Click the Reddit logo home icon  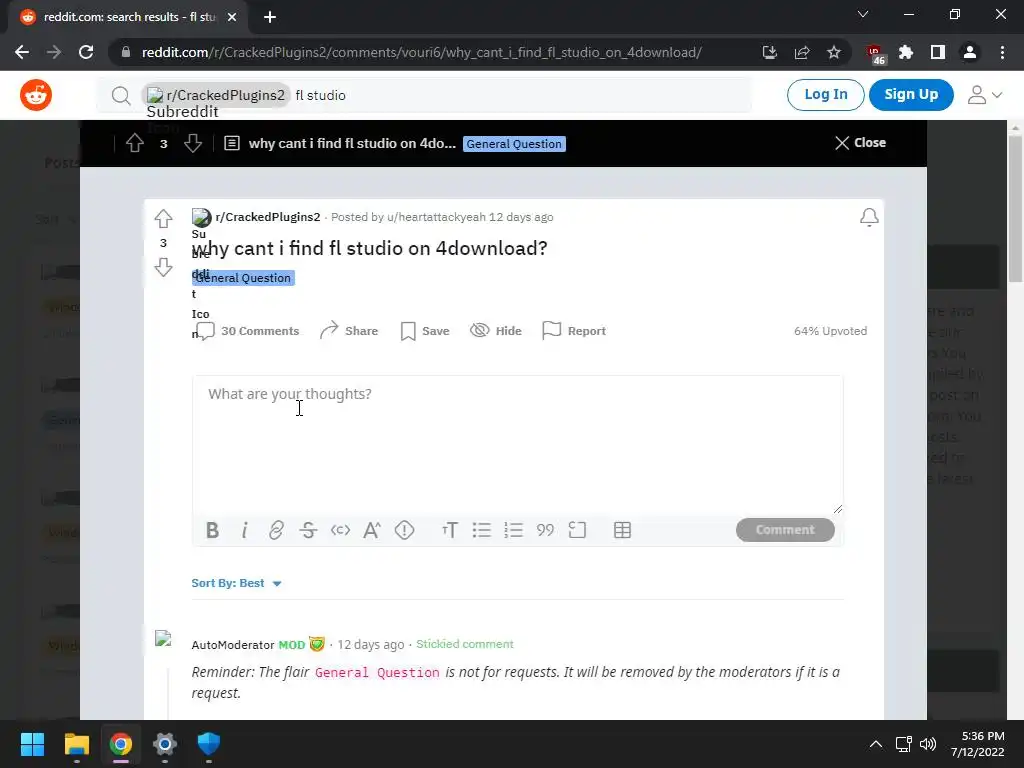[x=36, y=95]
